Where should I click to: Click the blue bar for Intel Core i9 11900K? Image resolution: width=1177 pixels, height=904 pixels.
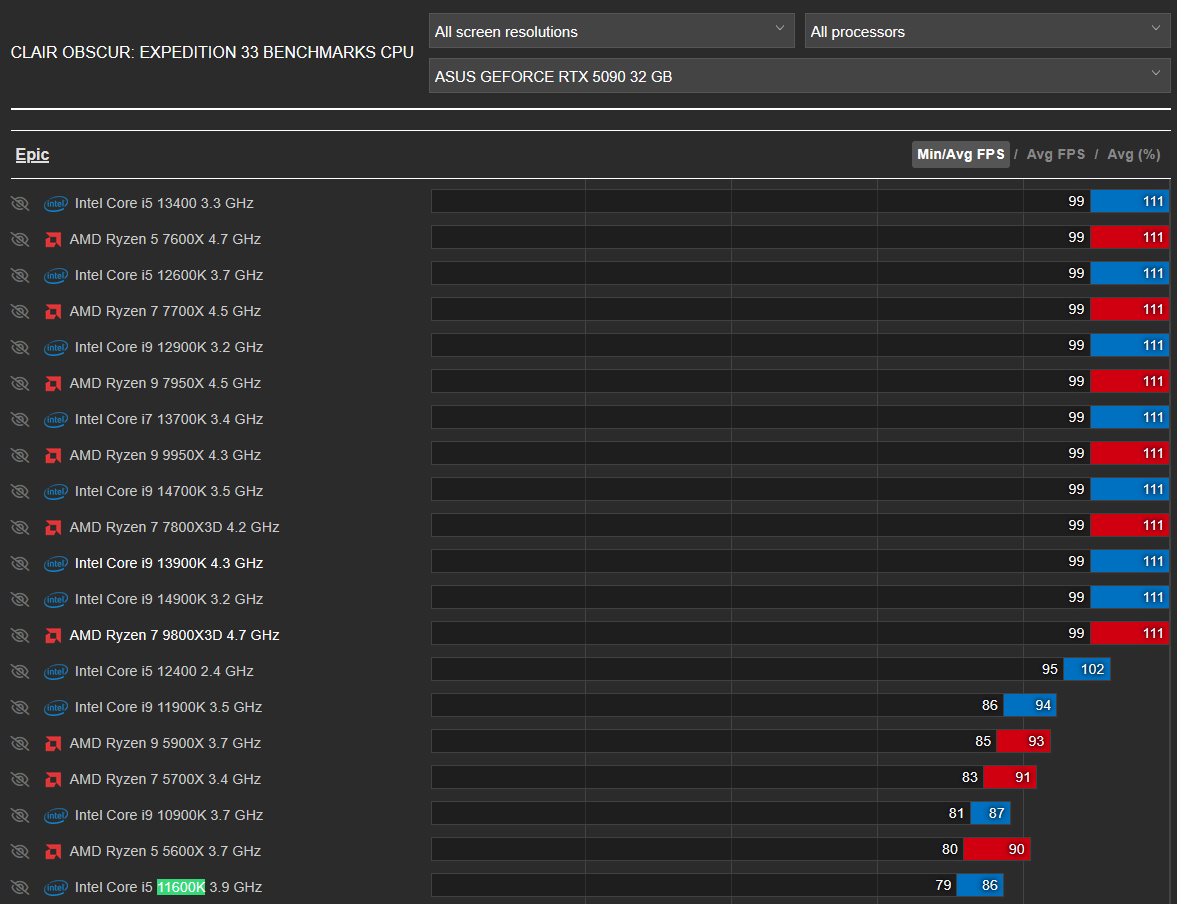pyautogui.click(x=1030, y=705)
